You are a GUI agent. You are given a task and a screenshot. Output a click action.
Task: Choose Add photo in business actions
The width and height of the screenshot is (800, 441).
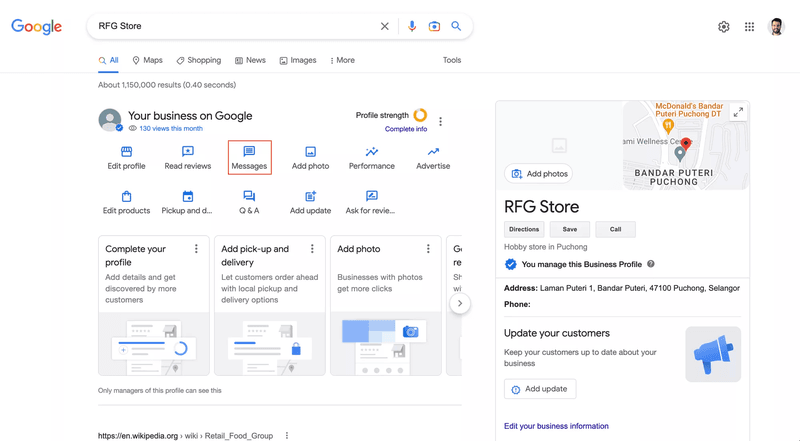(x=310, y=158)
